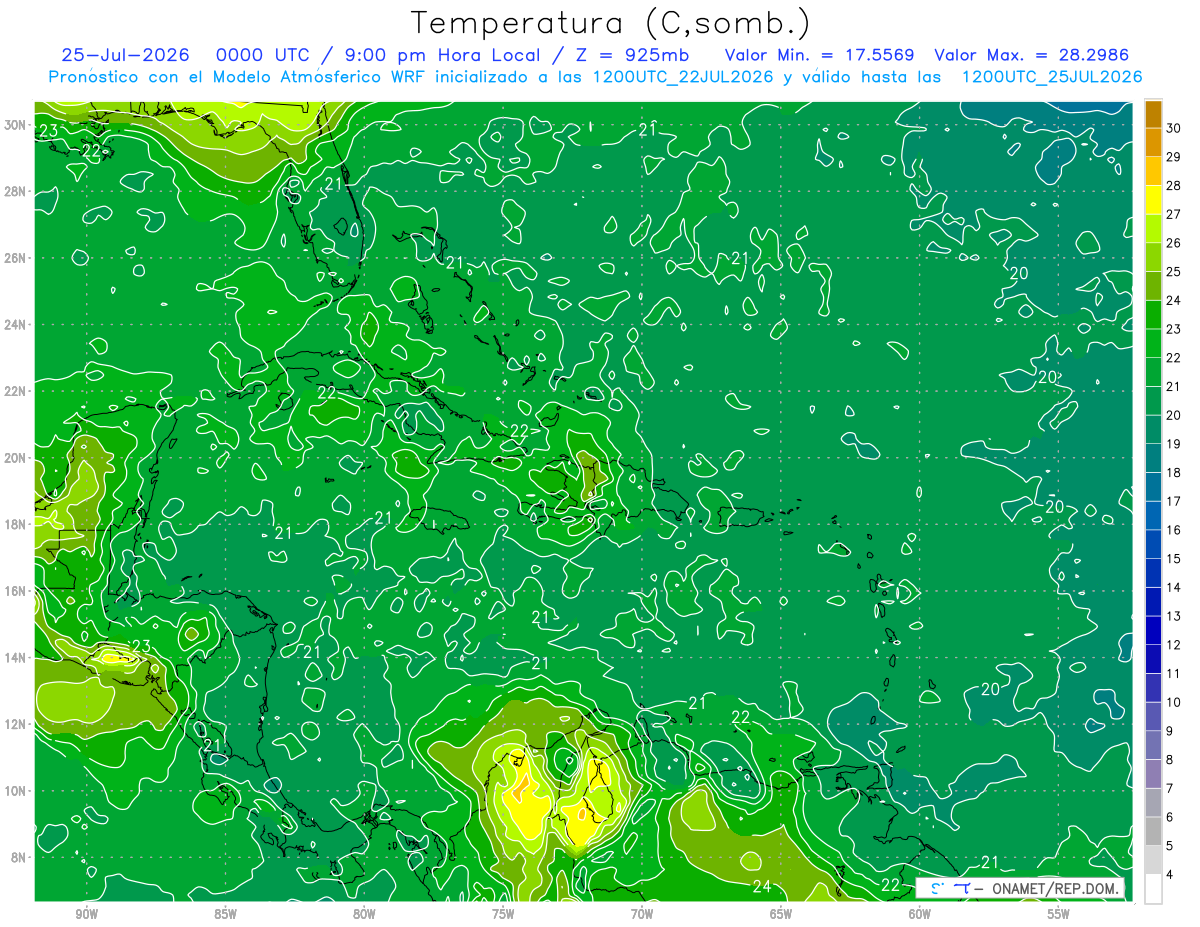Click the "14N" latitude label
1200x927 pixels.
[16, 658]
